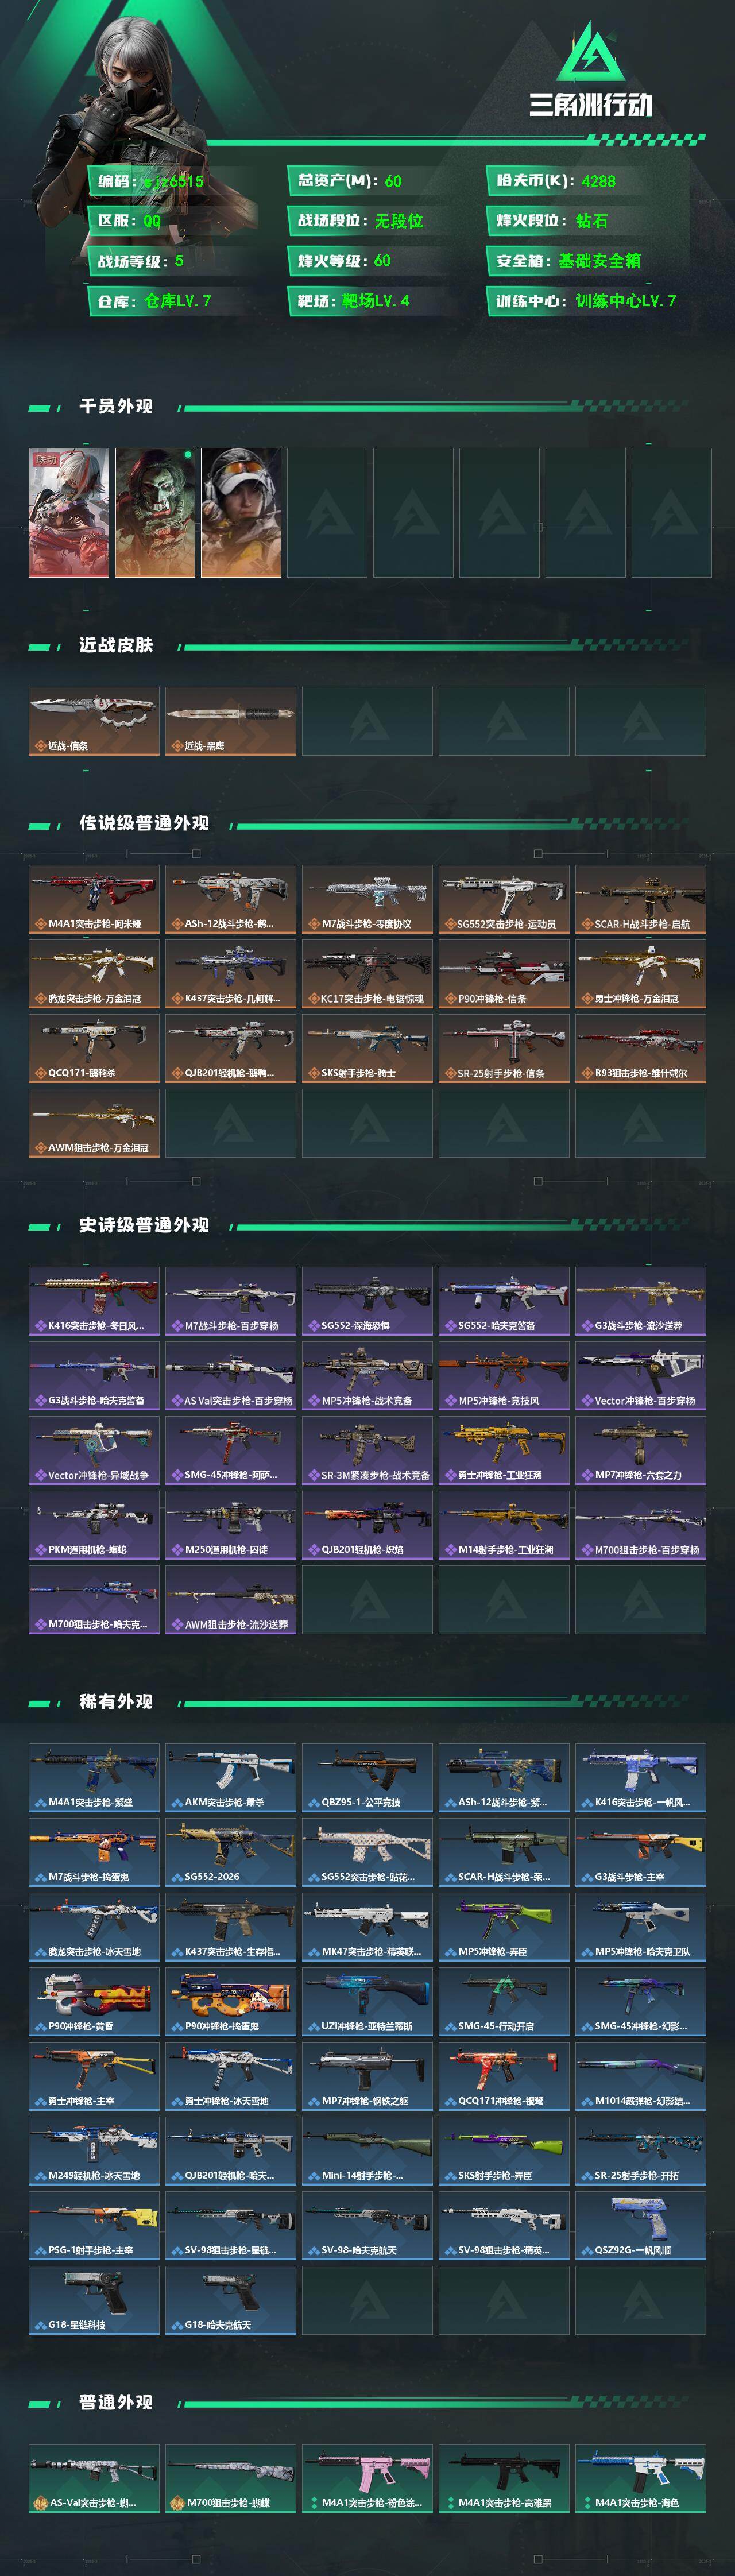The image size is (735, 2576).
Task: Choose the G18-星链科技 pistol skin
Action: pyautogui.click(x=94, y=2300)
